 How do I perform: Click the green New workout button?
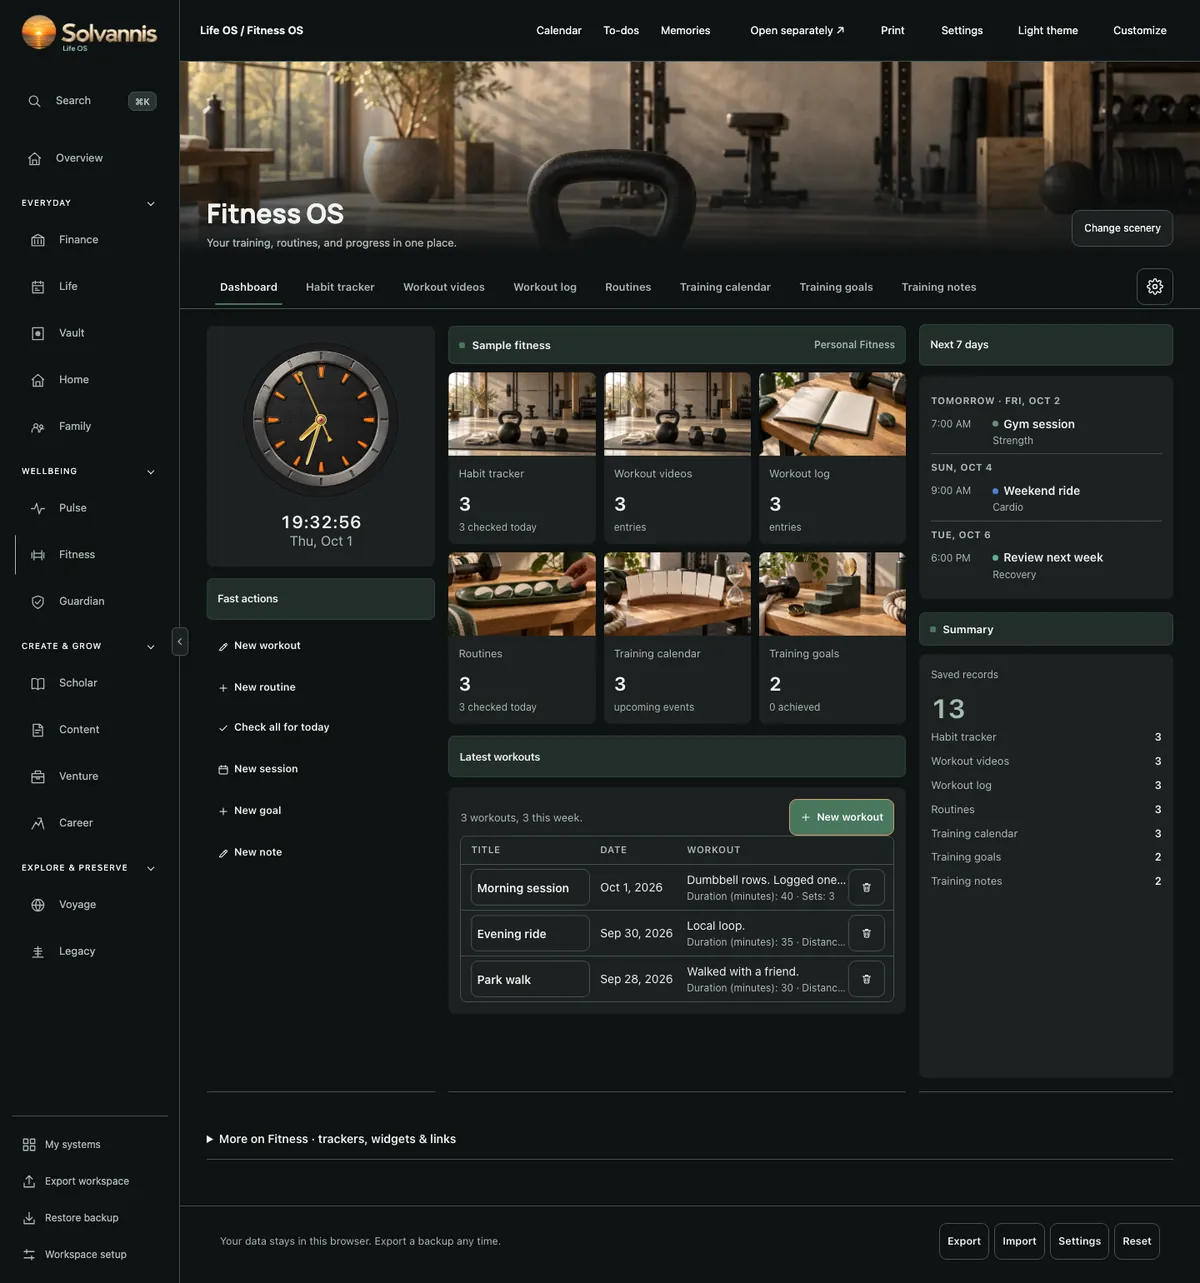coord(841,817)
